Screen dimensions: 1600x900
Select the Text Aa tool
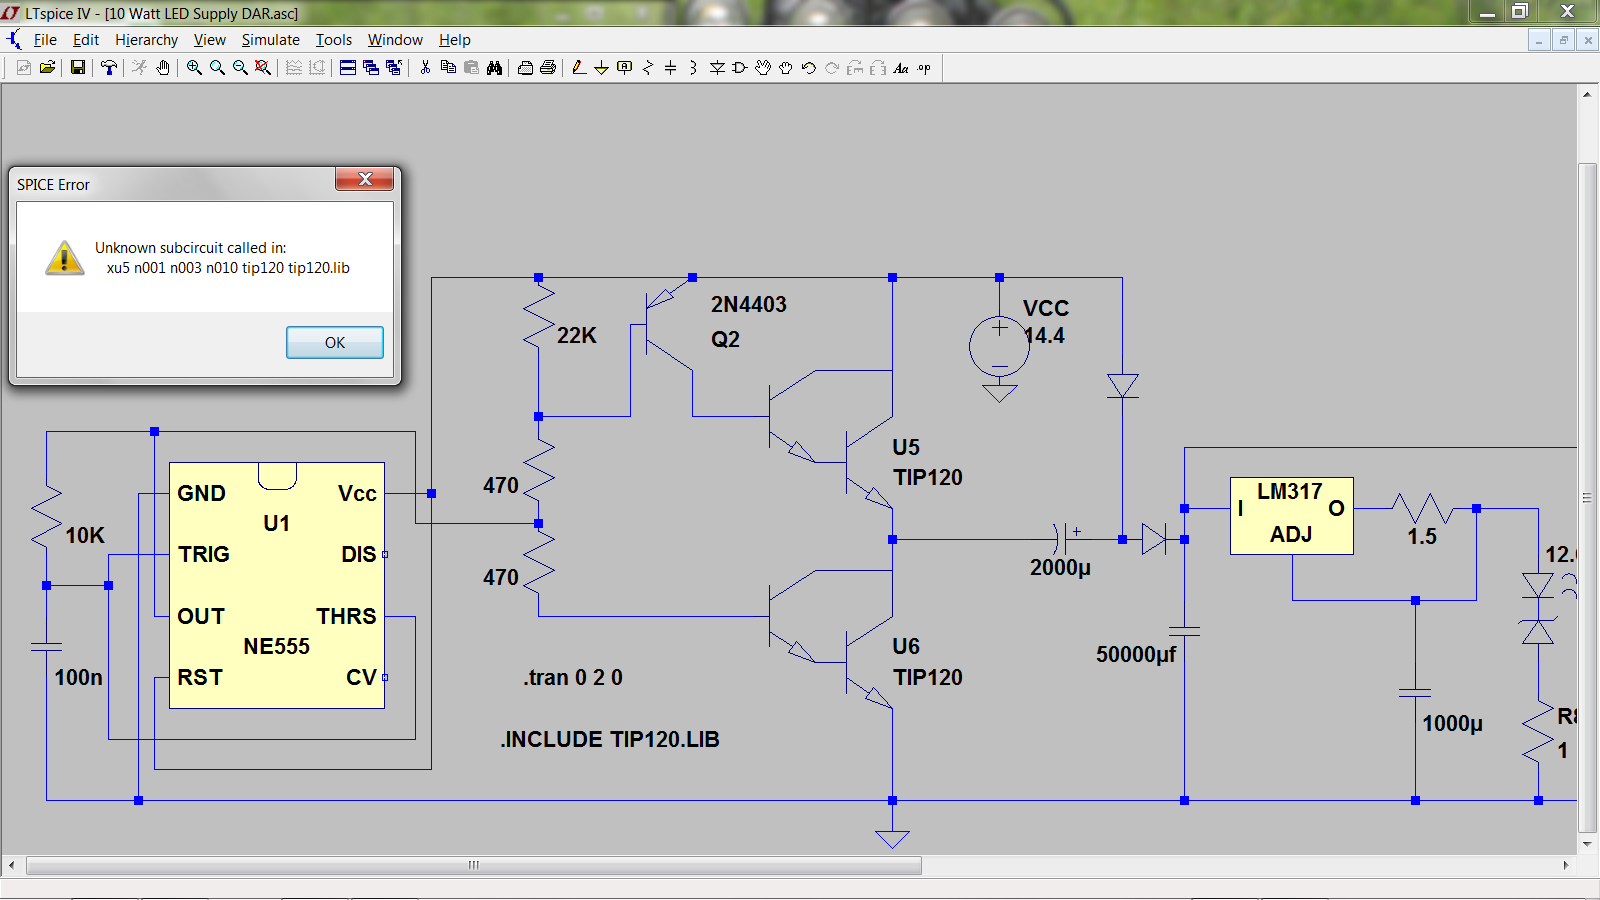point(901,68)
